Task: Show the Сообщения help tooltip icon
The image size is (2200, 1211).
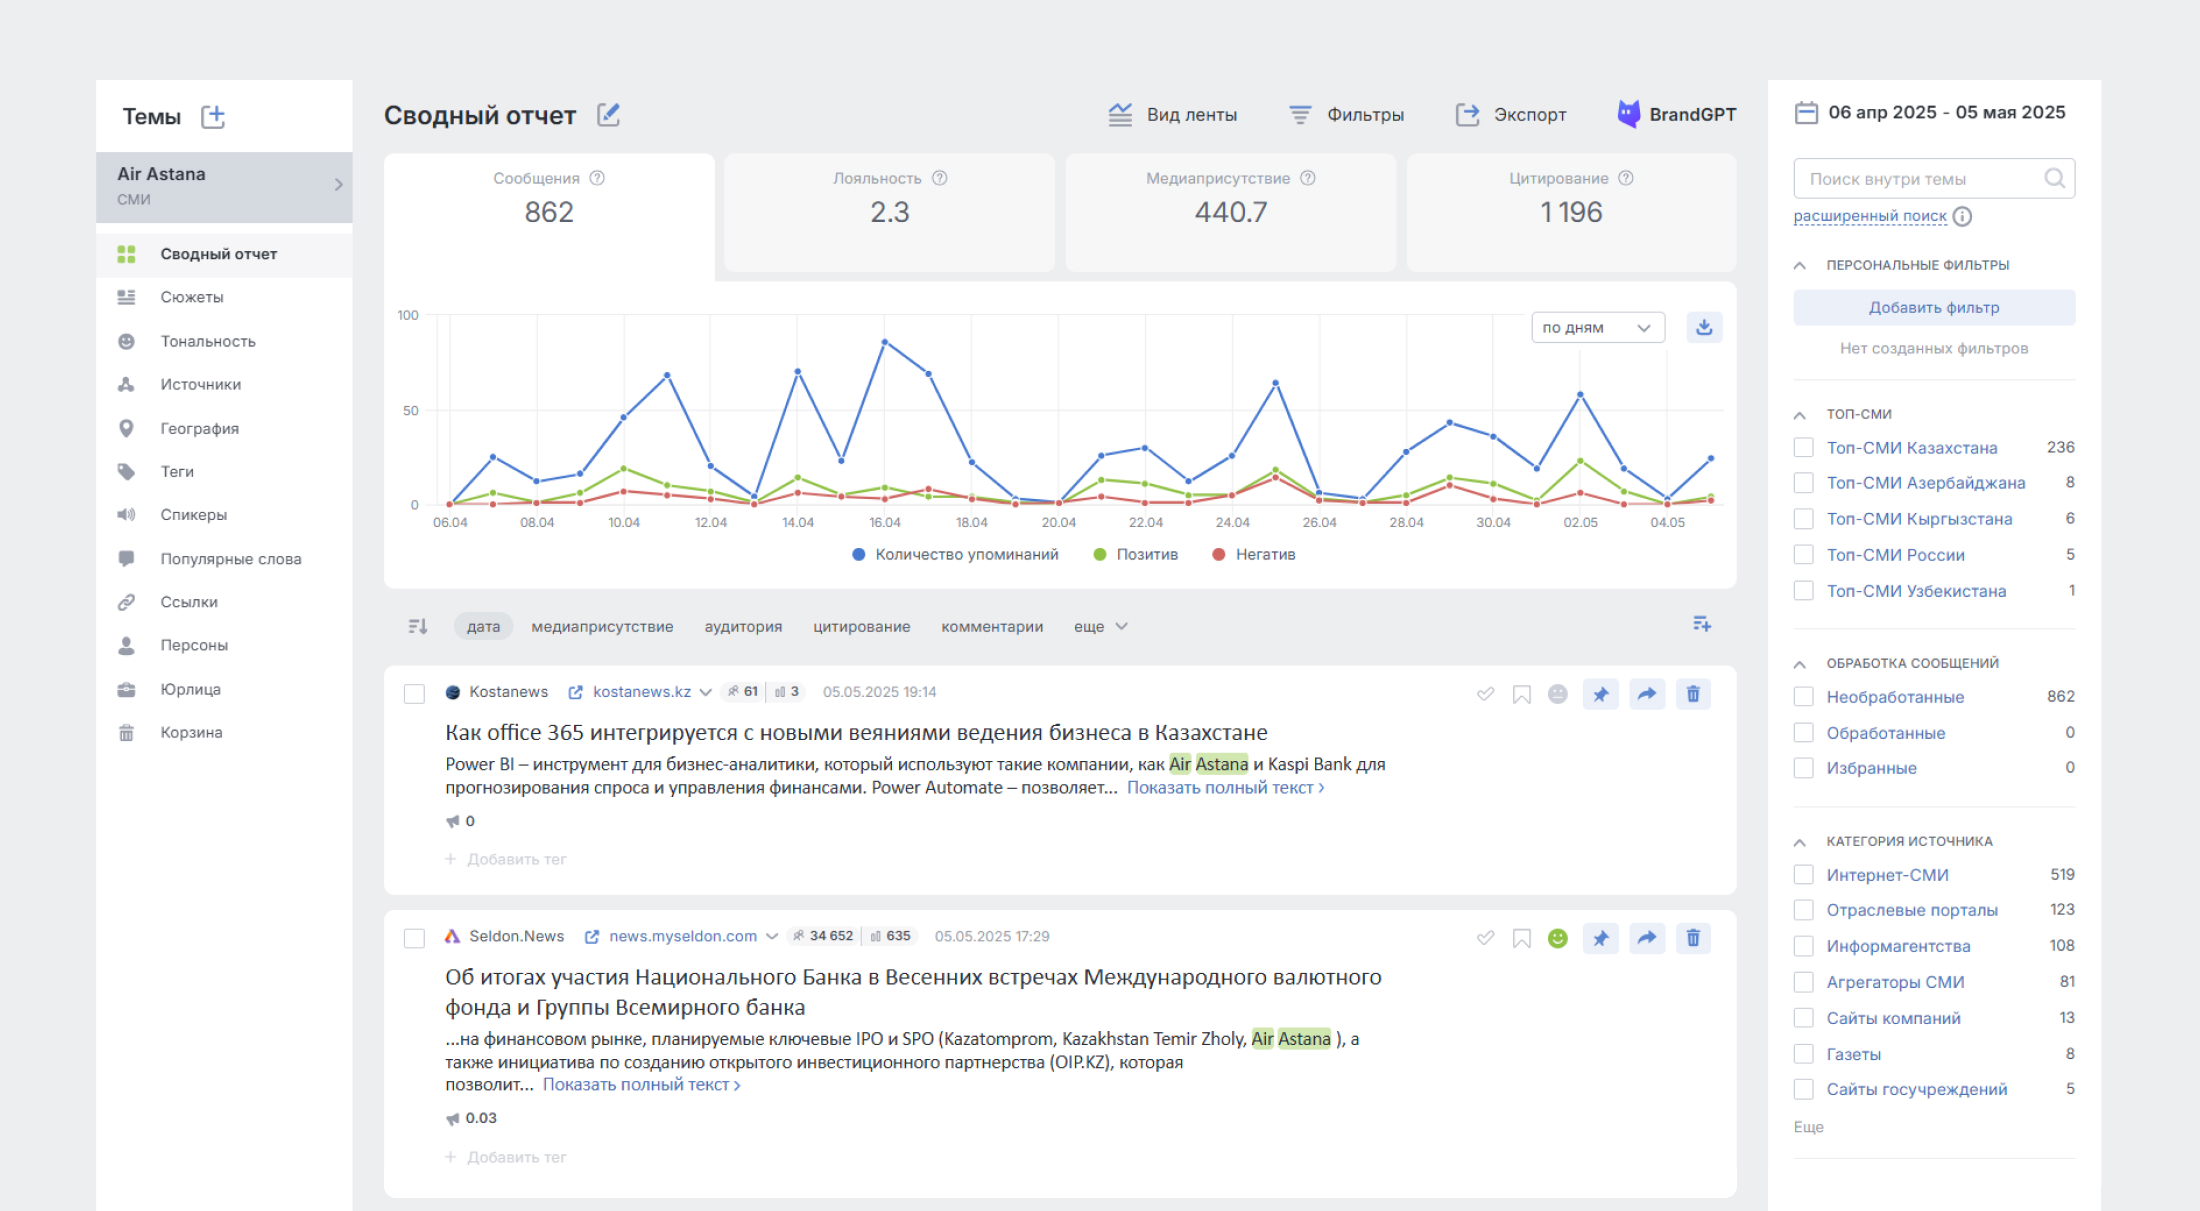Action: pos(597,178)
